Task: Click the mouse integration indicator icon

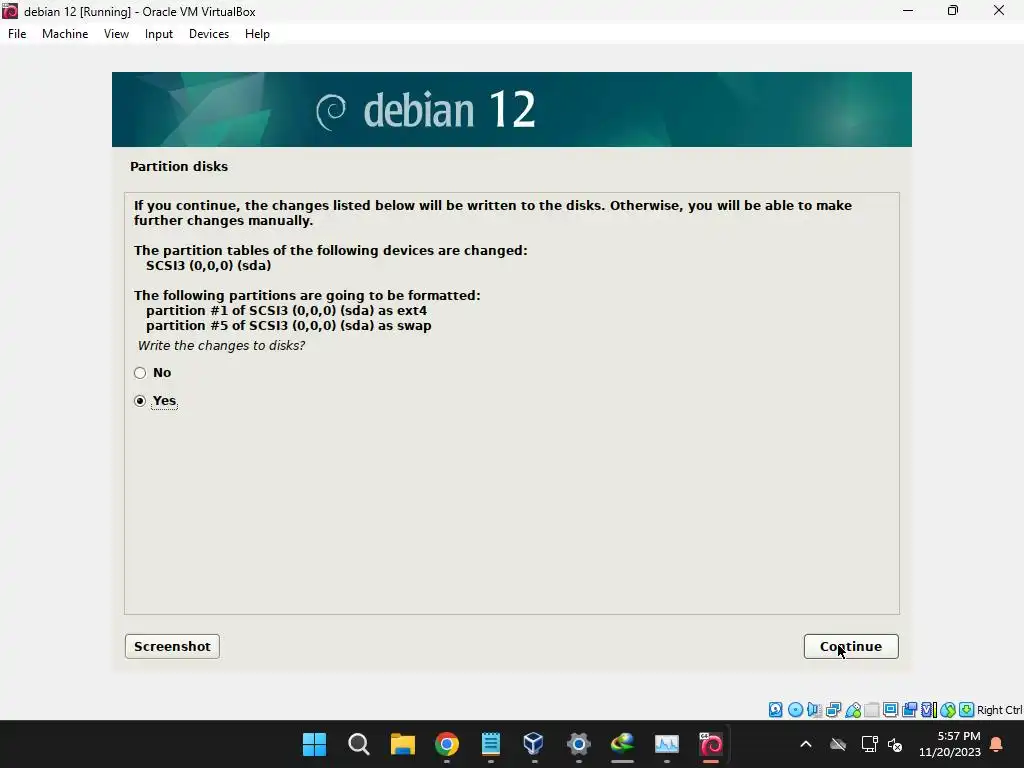Action: coord(948,709)
